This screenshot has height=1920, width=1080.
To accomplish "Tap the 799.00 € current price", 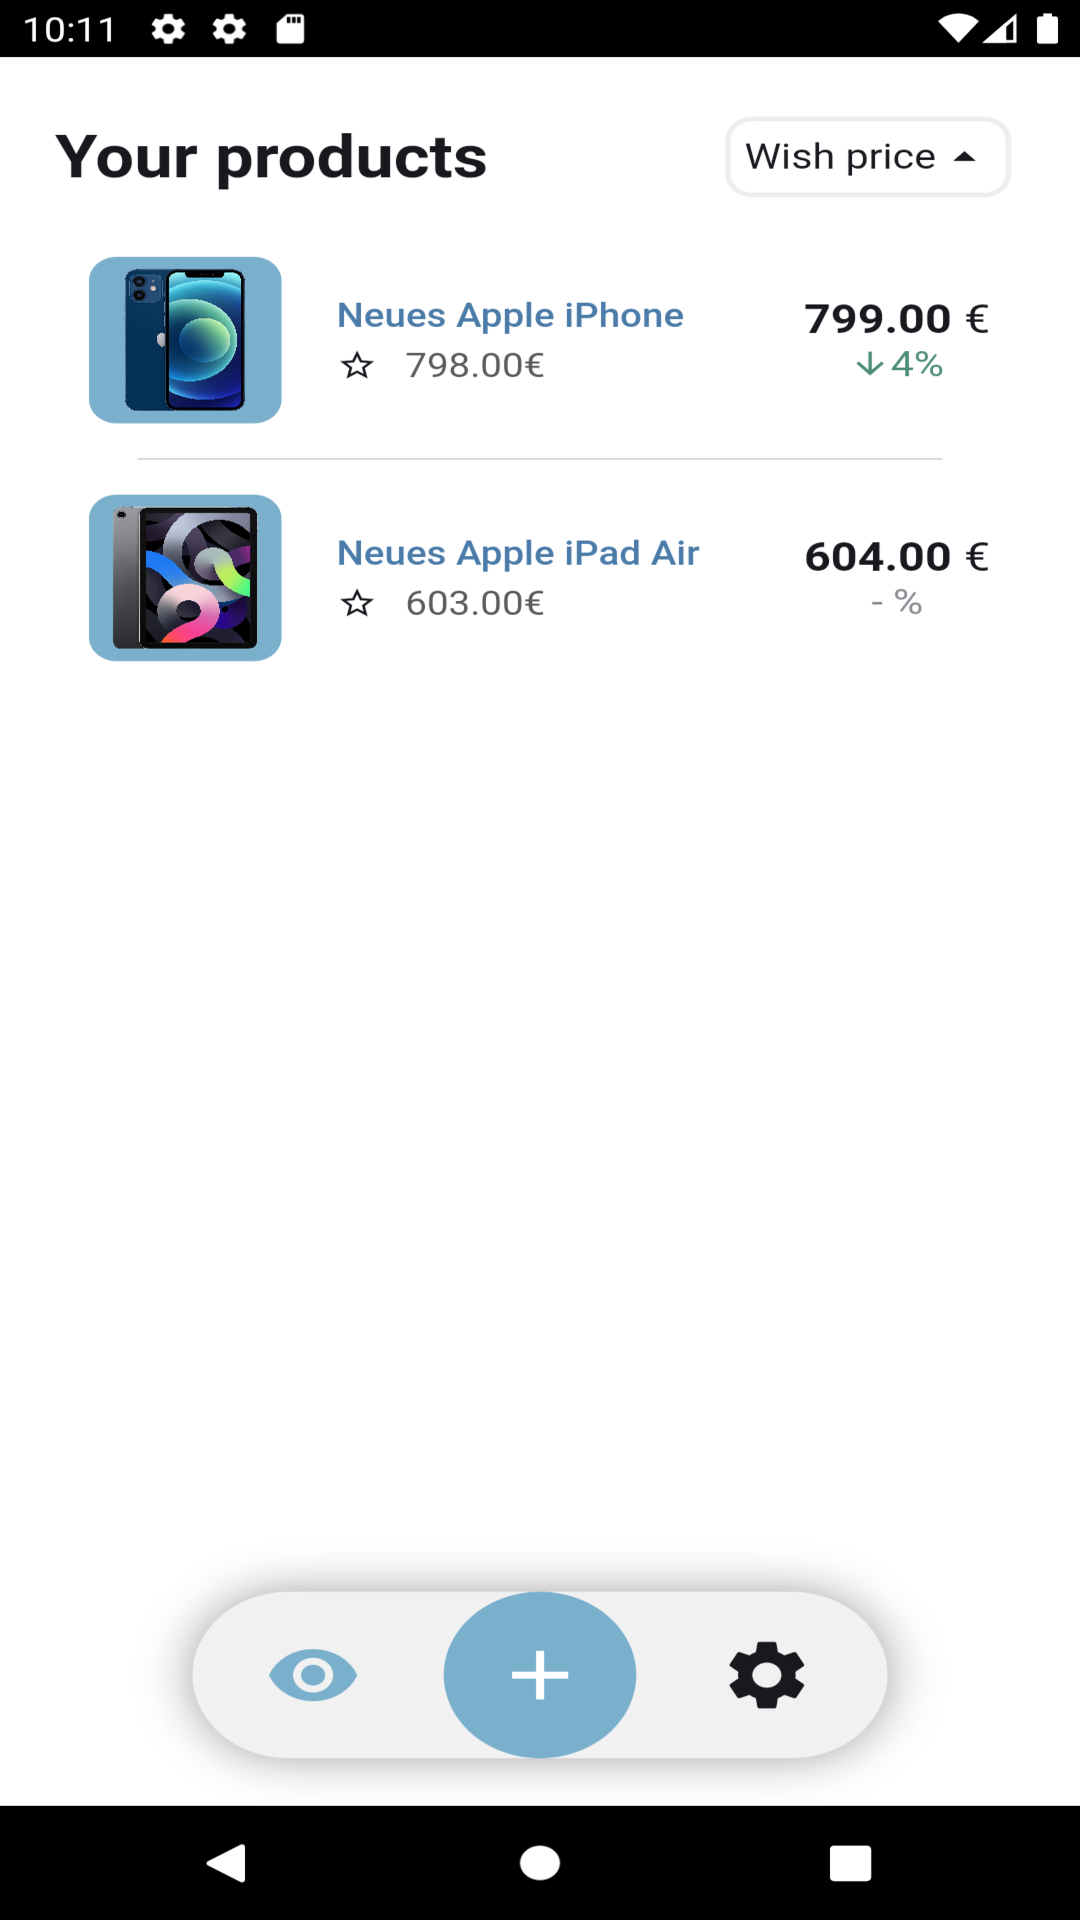I will 897,319.
